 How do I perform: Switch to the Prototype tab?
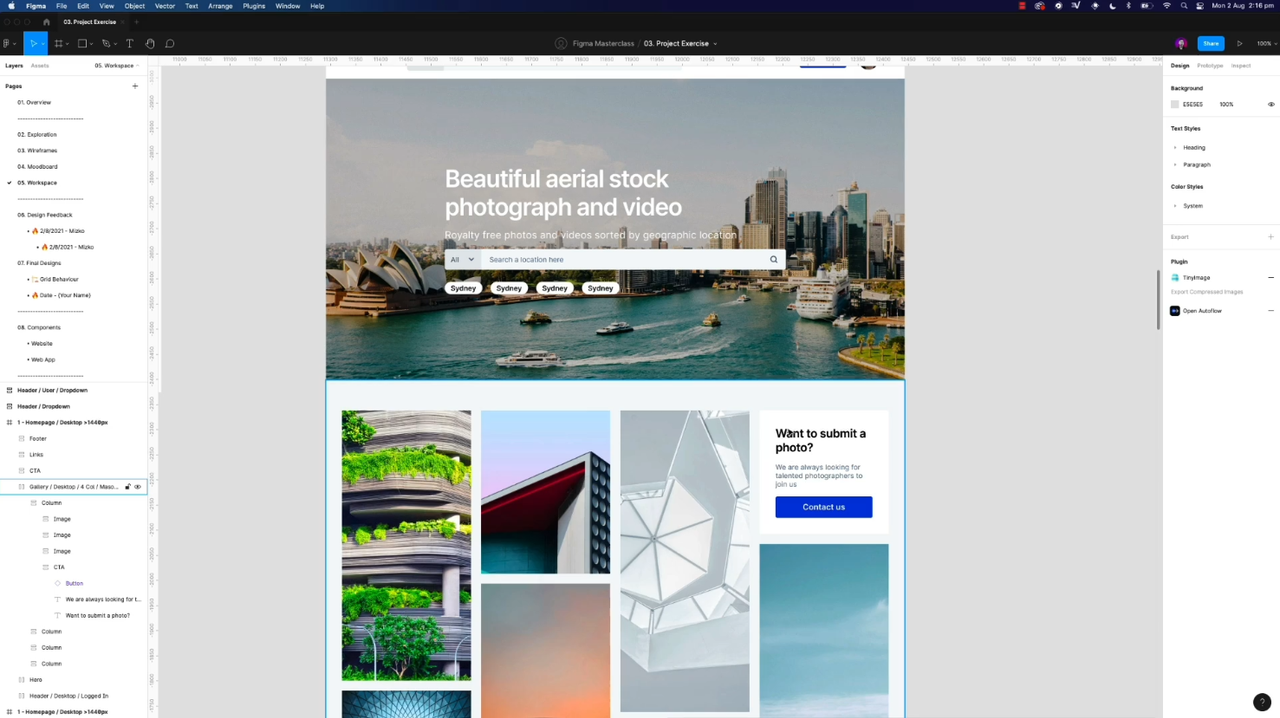point(1210,65)
